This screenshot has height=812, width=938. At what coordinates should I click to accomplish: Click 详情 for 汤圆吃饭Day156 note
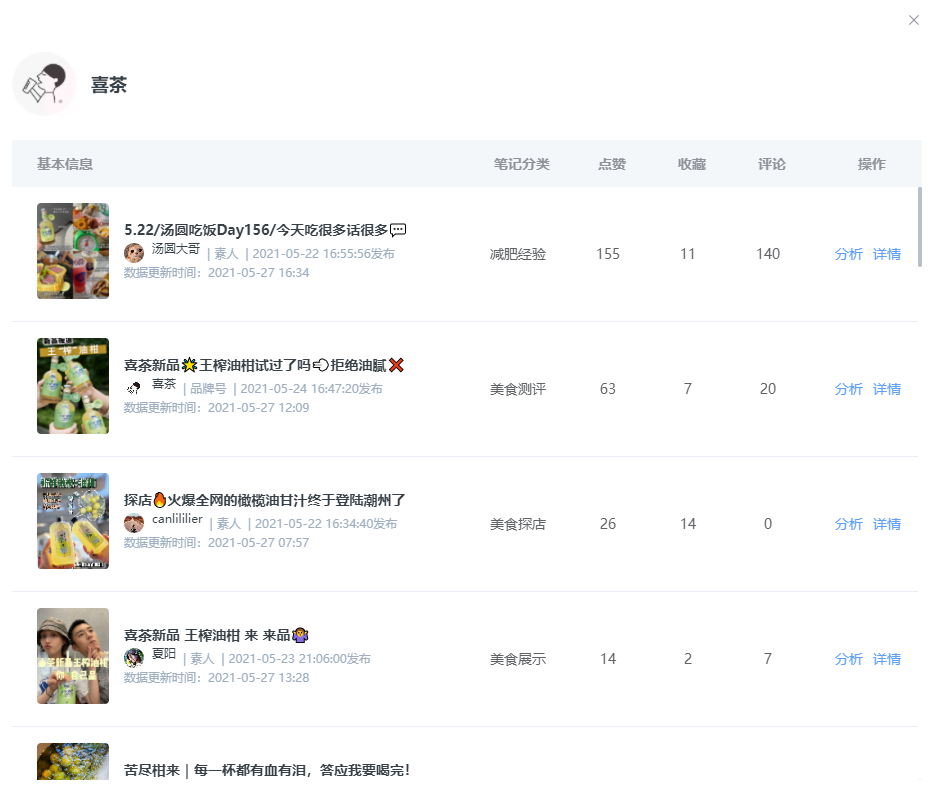[887, 254]
